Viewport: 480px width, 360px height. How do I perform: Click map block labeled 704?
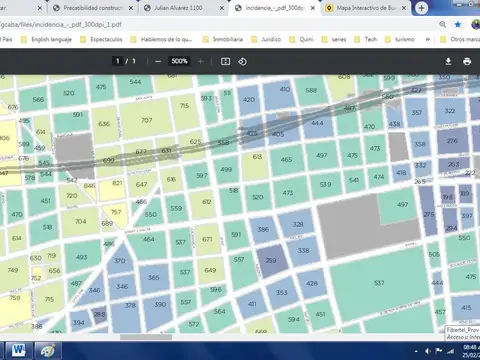coord(80,221)
